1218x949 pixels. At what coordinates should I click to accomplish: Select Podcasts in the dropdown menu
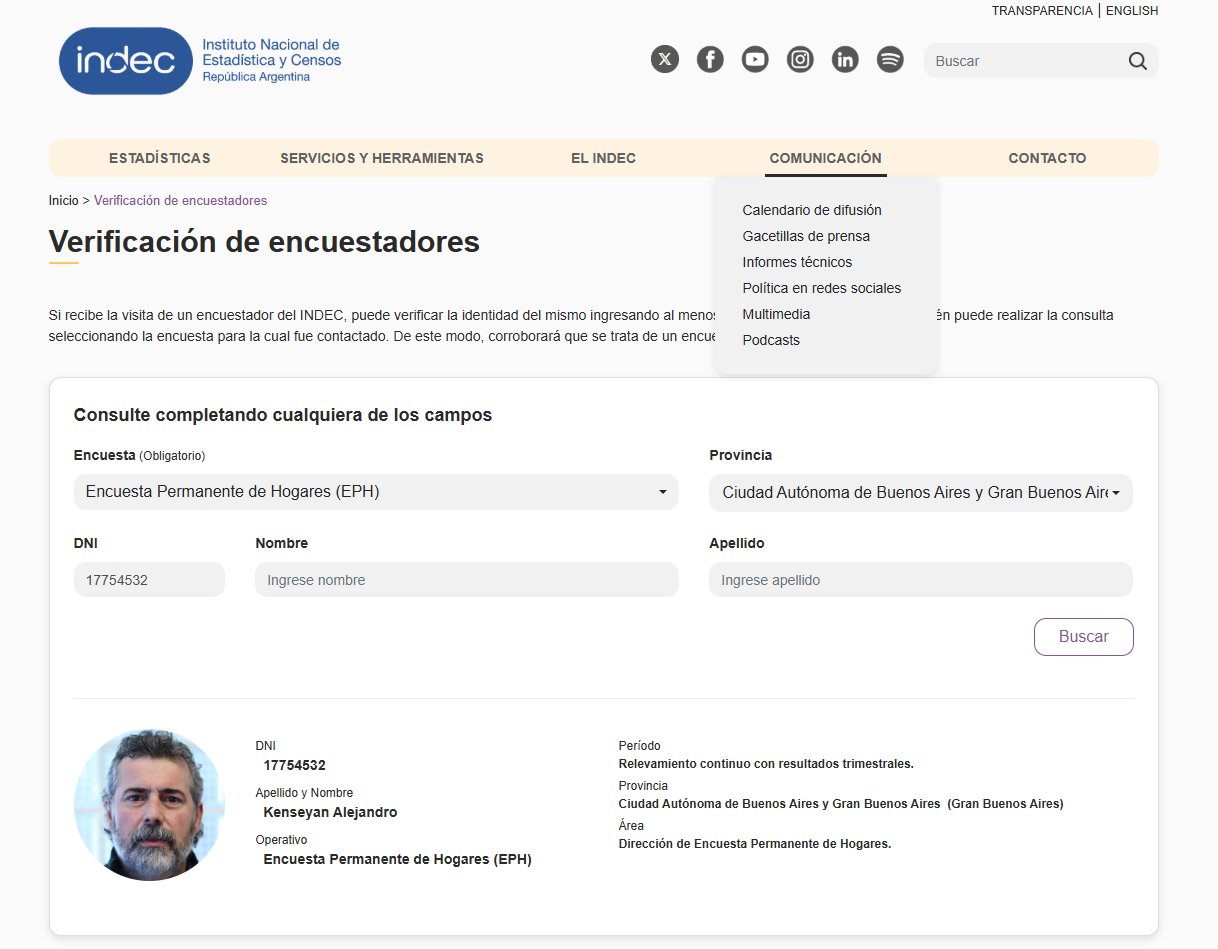[x=771, y=340]
